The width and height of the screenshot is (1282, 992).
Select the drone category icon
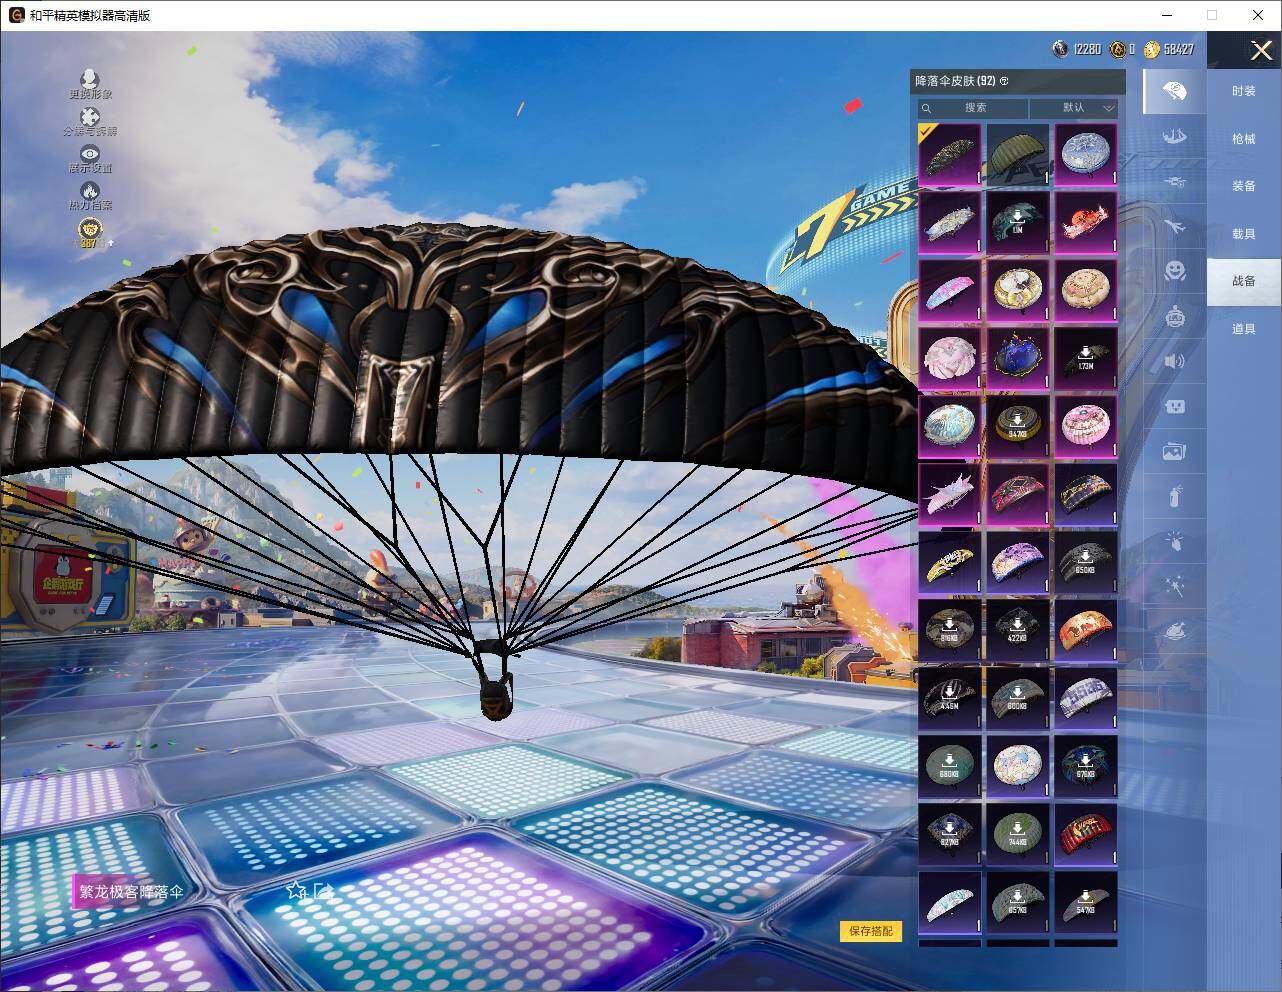pyautogui.click(x=1174, y=182)
